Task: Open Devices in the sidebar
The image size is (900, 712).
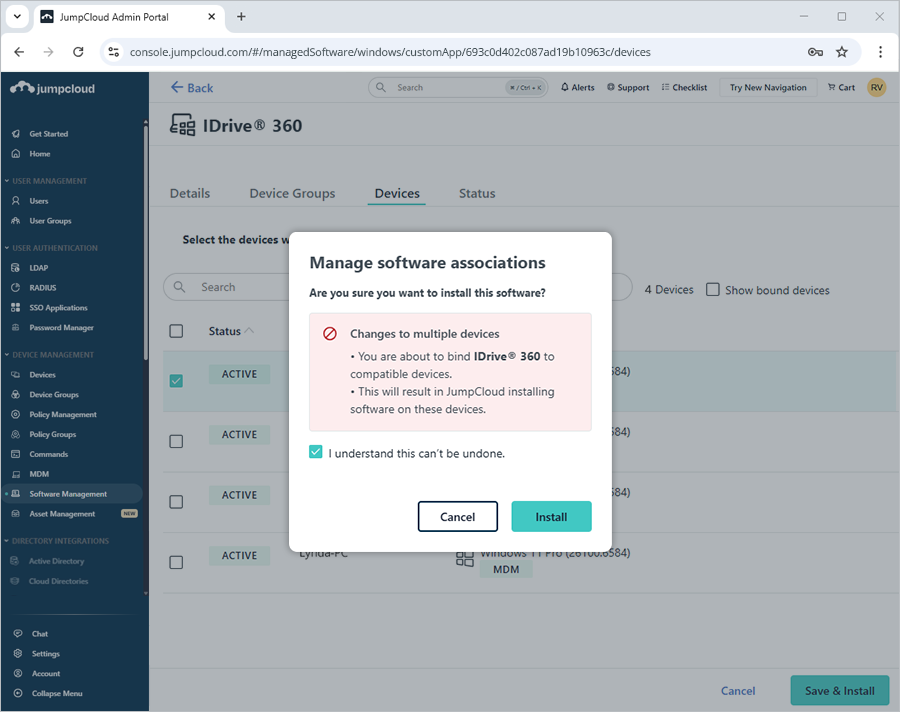Action: pos(42,375)
